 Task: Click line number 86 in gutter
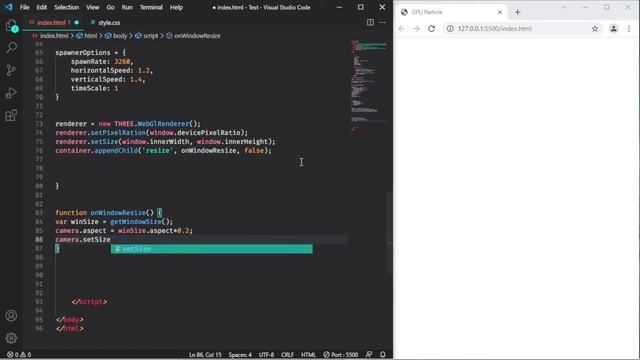pyautogui.click(x=39, y=240)
